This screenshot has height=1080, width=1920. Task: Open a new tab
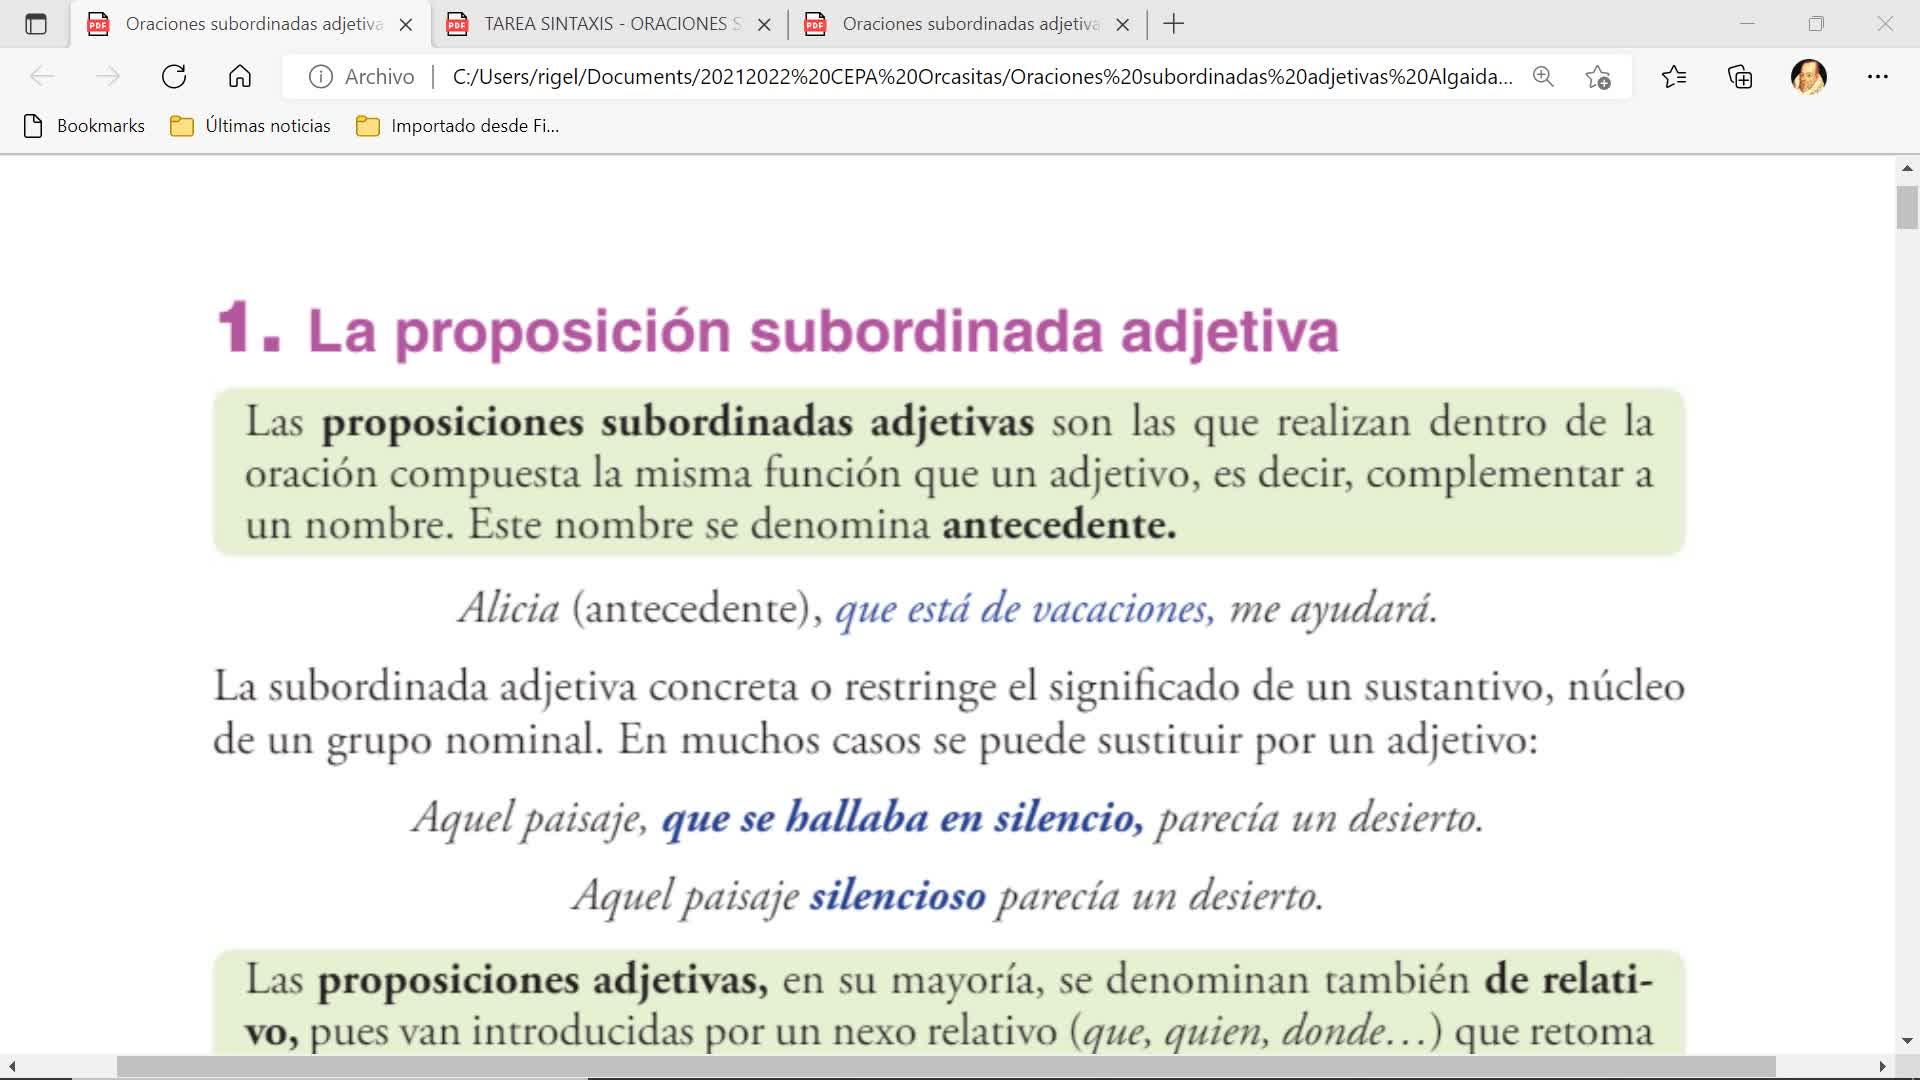[x=1174, y=24]
